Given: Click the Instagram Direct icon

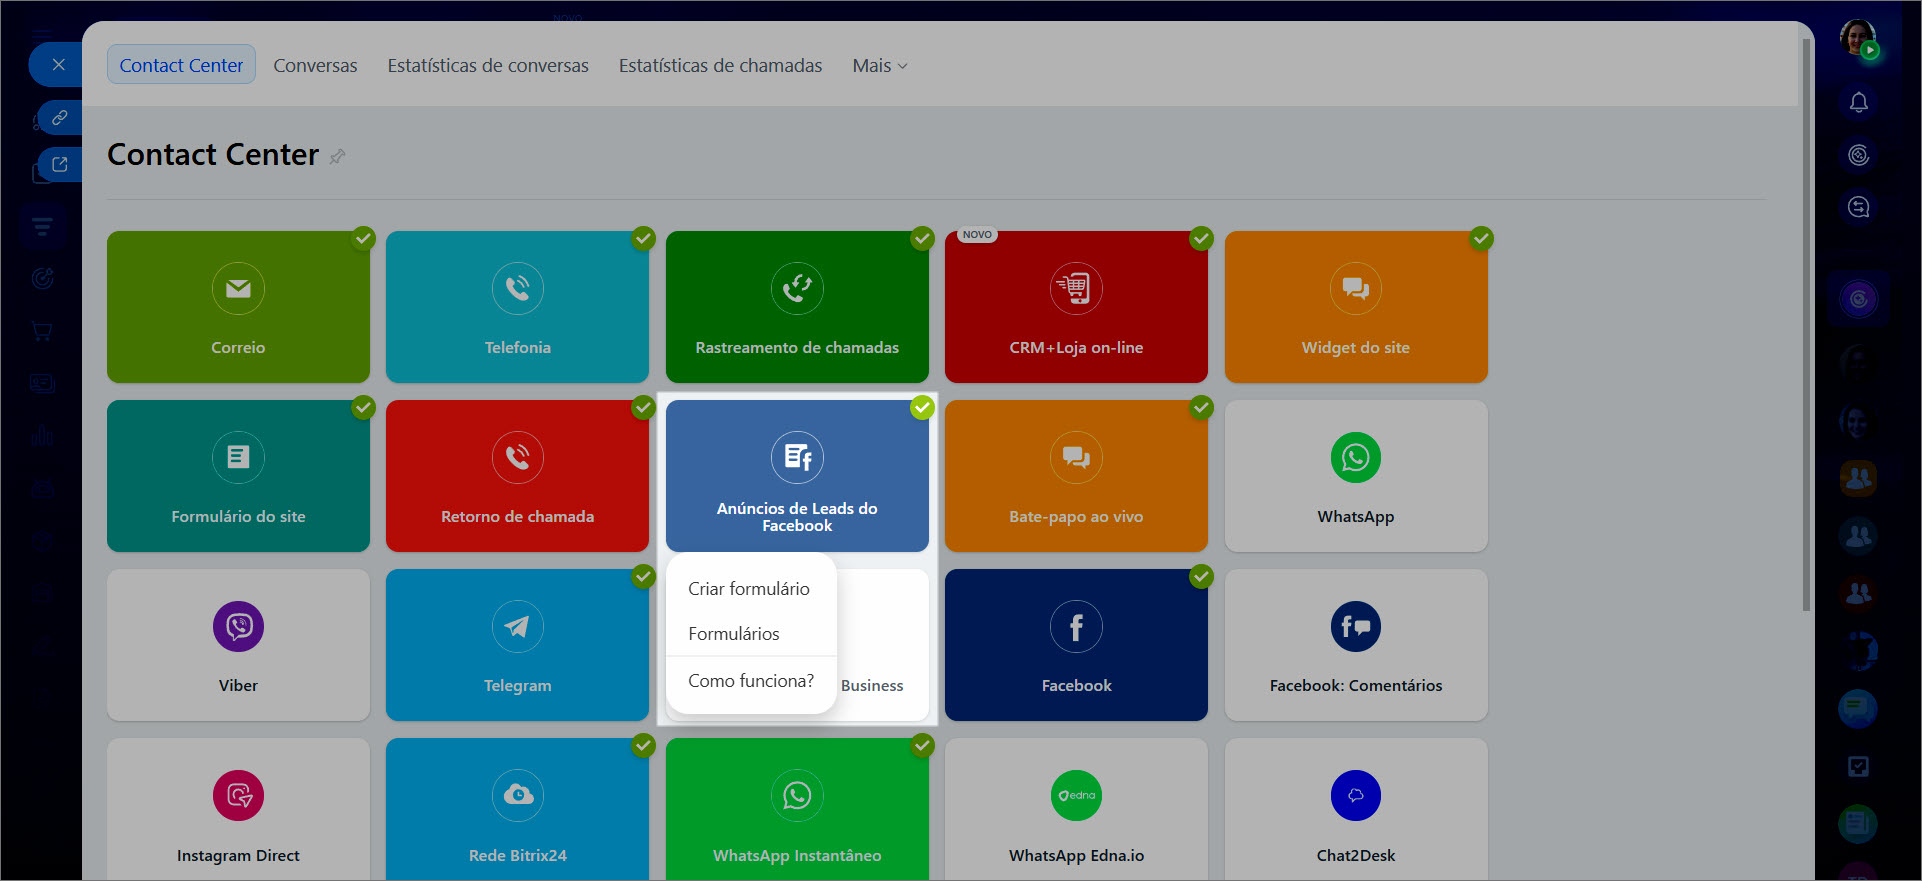Looking at the screenshot, I should [238, 796].
